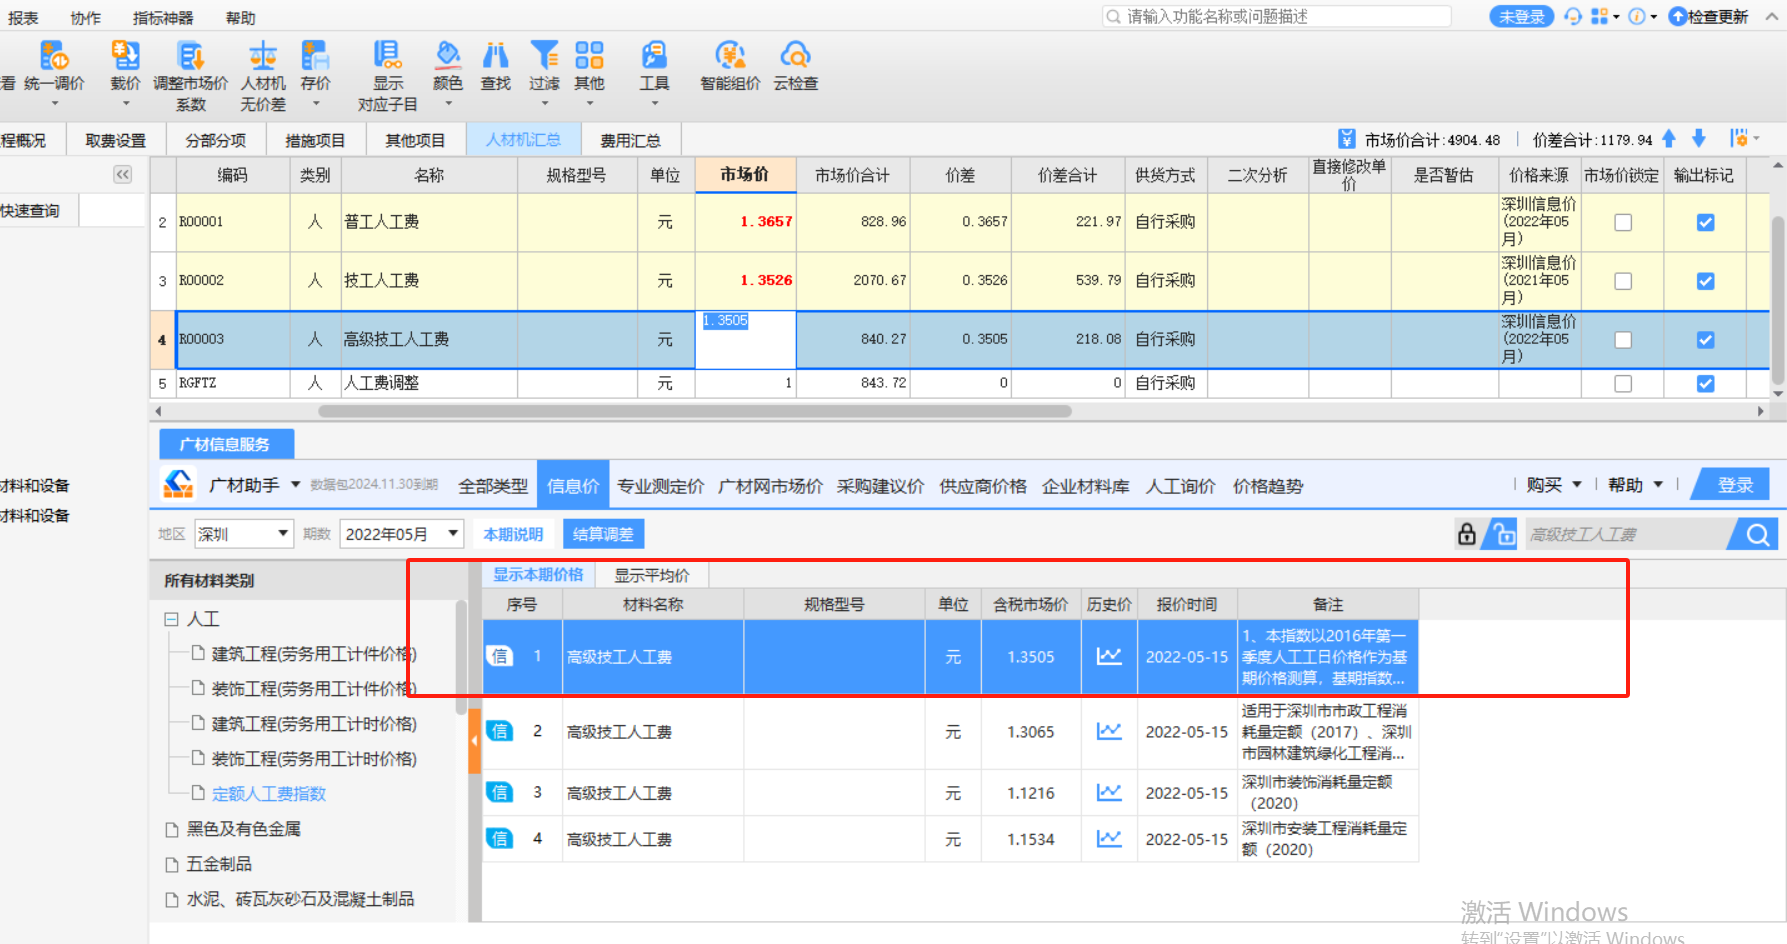Switch to the 费用汇总 tab
The image size is (1787, 944).
pyautogui.click(x=630, y=140)
